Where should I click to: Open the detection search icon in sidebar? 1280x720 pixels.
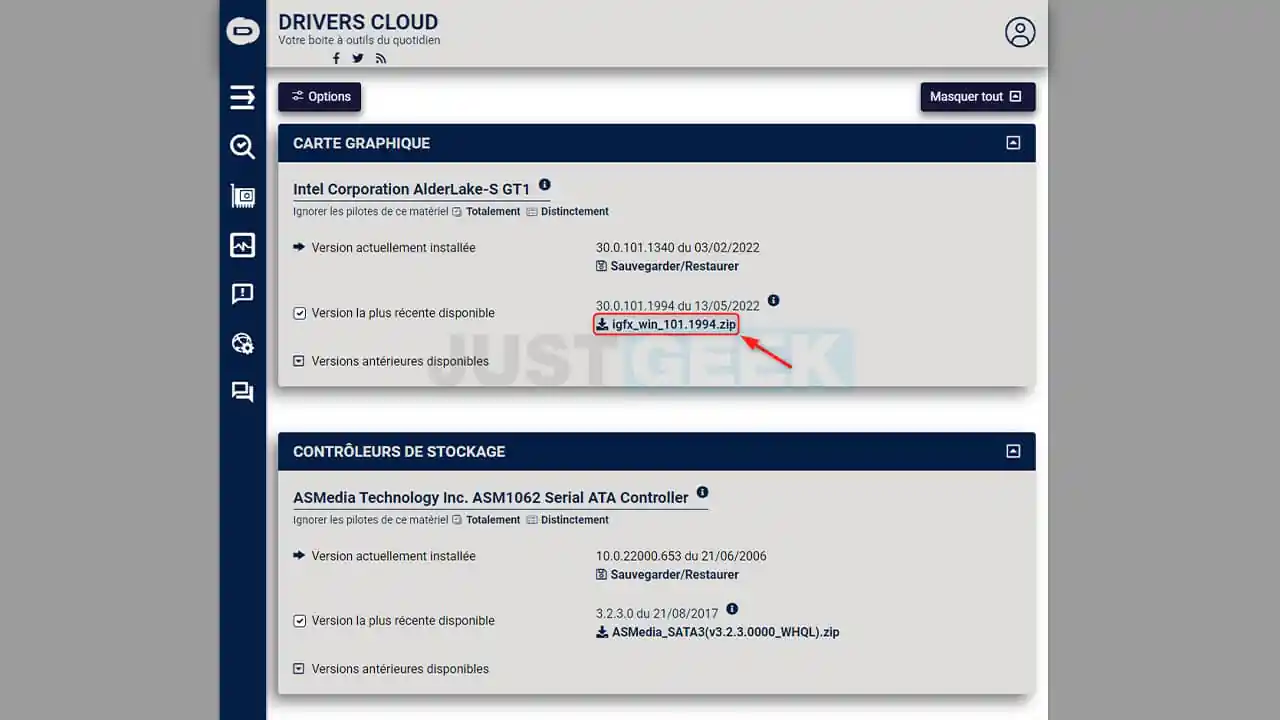242,147
